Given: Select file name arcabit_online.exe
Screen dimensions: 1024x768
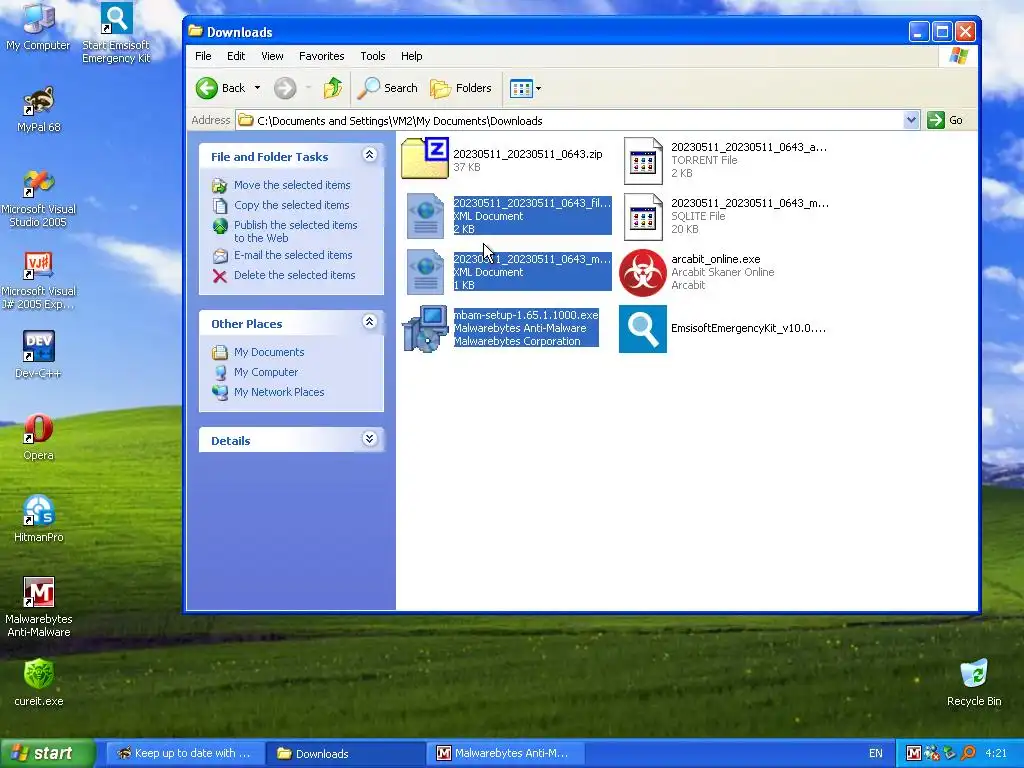Looking at the screenshot, I should (716, 259).
